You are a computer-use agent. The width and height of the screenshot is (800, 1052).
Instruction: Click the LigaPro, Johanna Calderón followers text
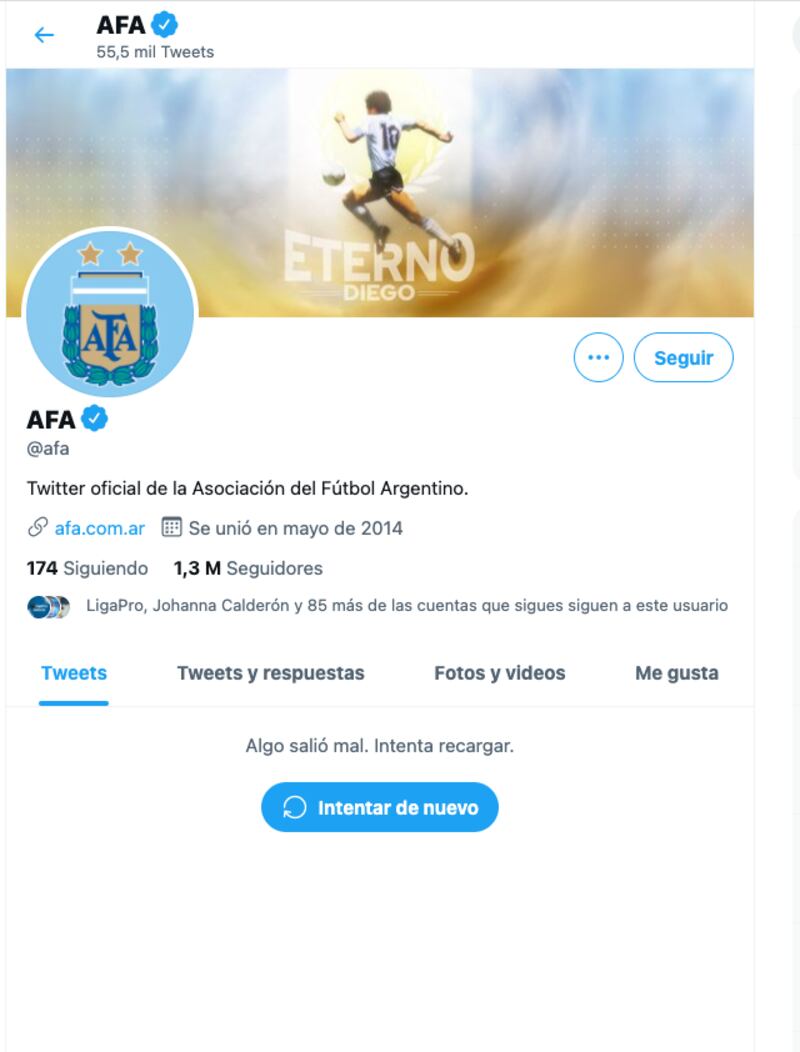click(x=407, y=606)
